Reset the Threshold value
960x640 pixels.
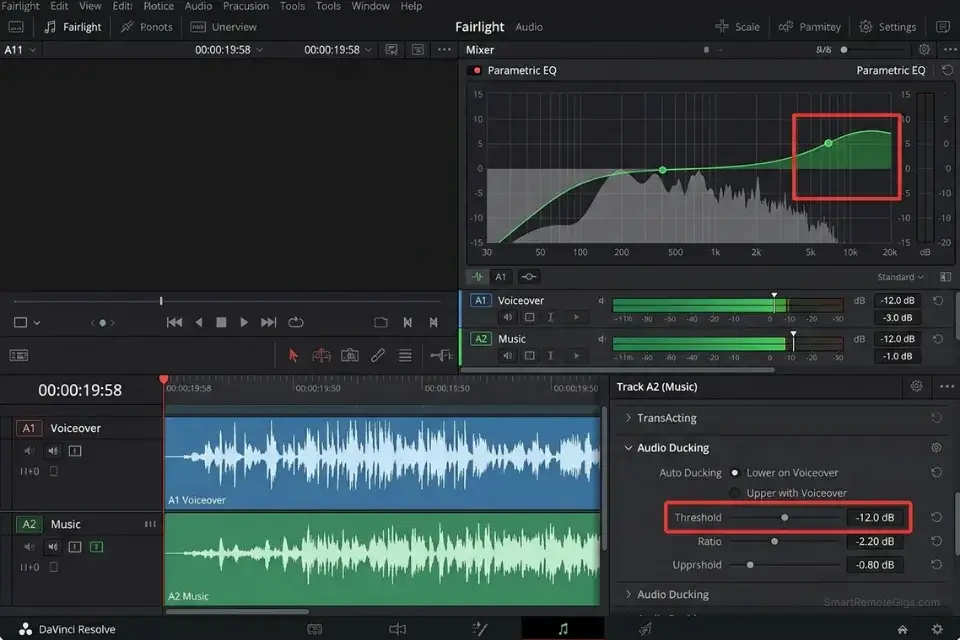(936, 518)
